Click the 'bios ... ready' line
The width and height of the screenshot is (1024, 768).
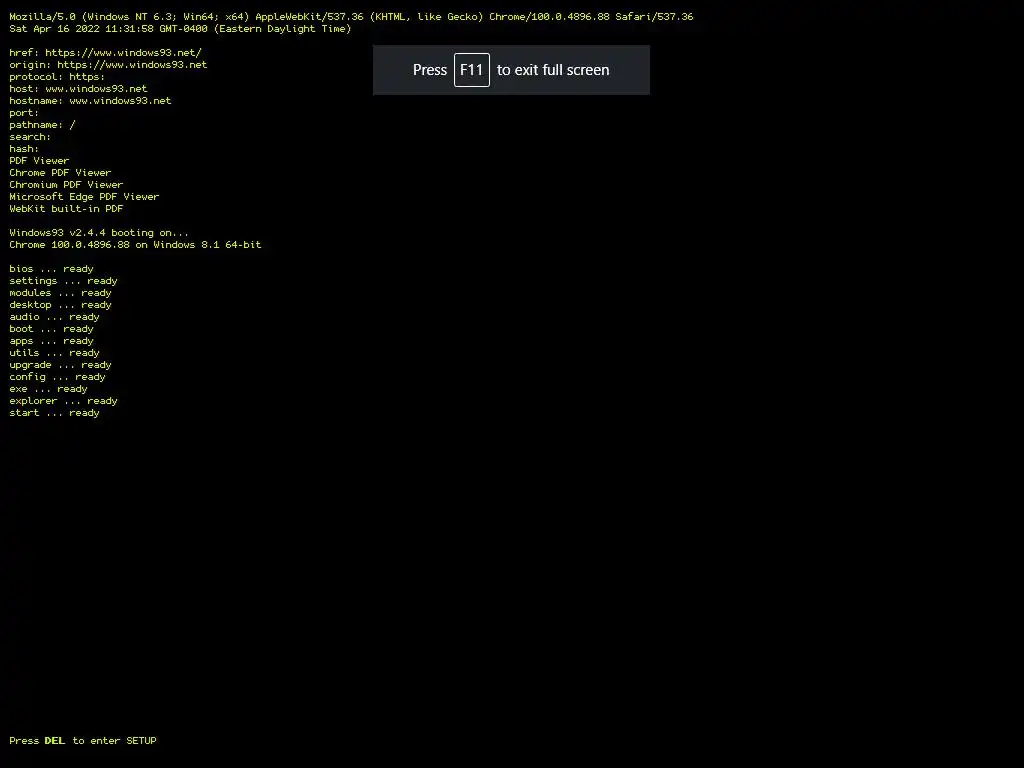click(51, 269)
